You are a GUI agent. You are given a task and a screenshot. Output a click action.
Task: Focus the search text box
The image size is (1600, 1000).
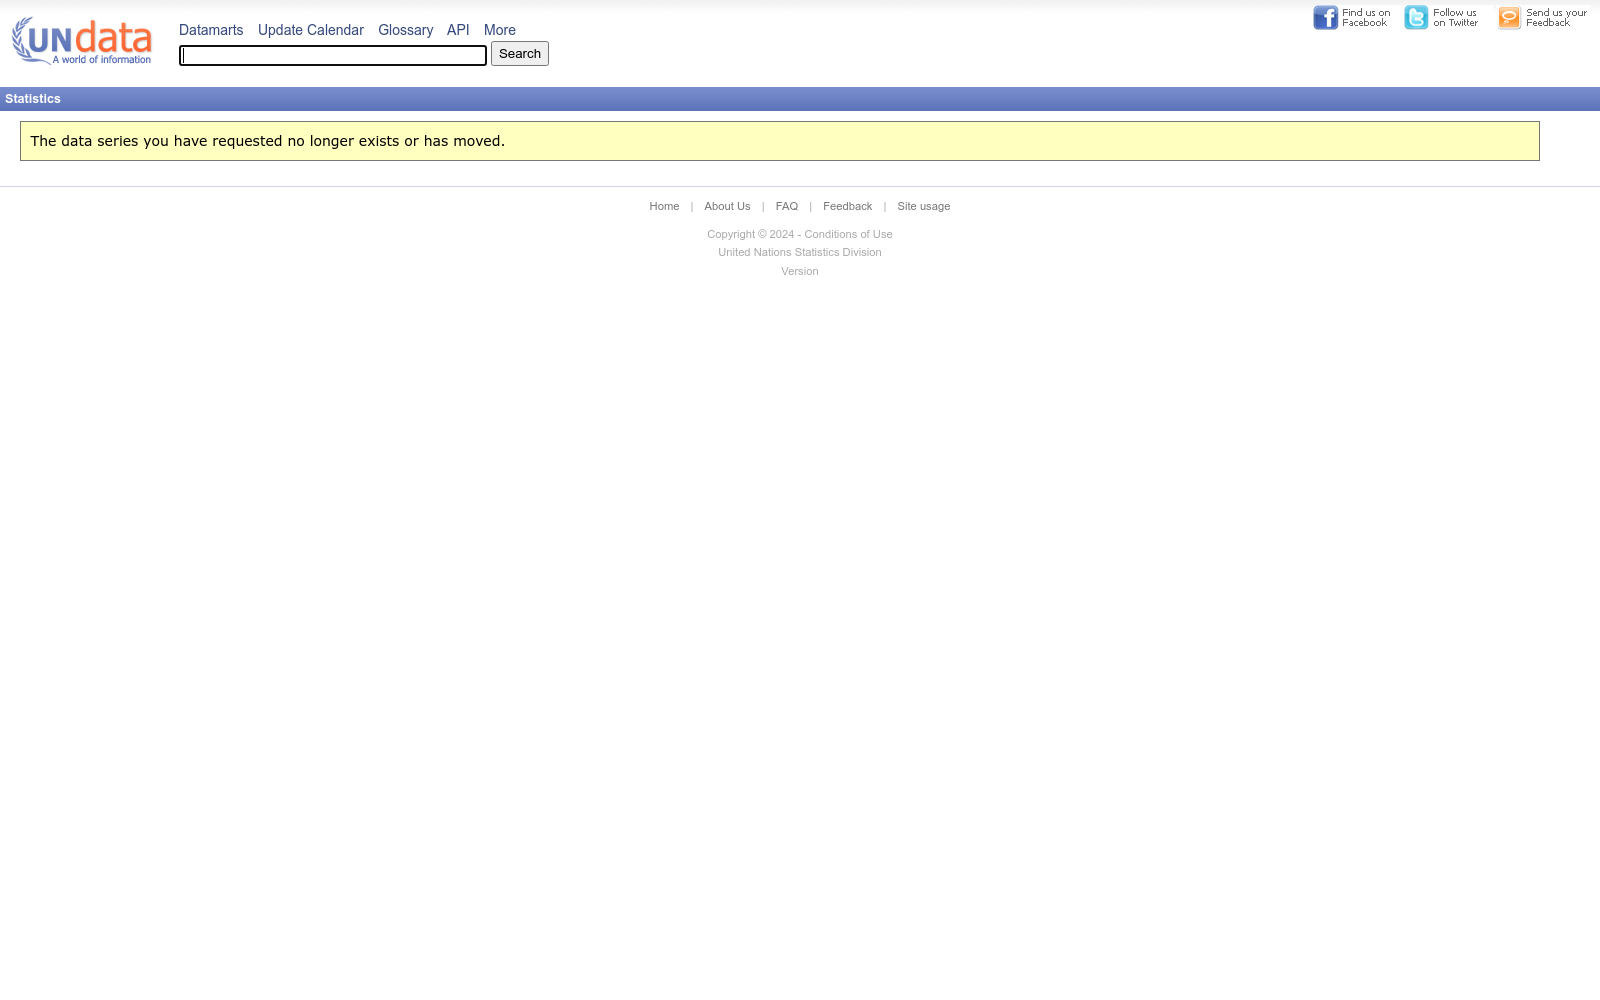point(333,55)
